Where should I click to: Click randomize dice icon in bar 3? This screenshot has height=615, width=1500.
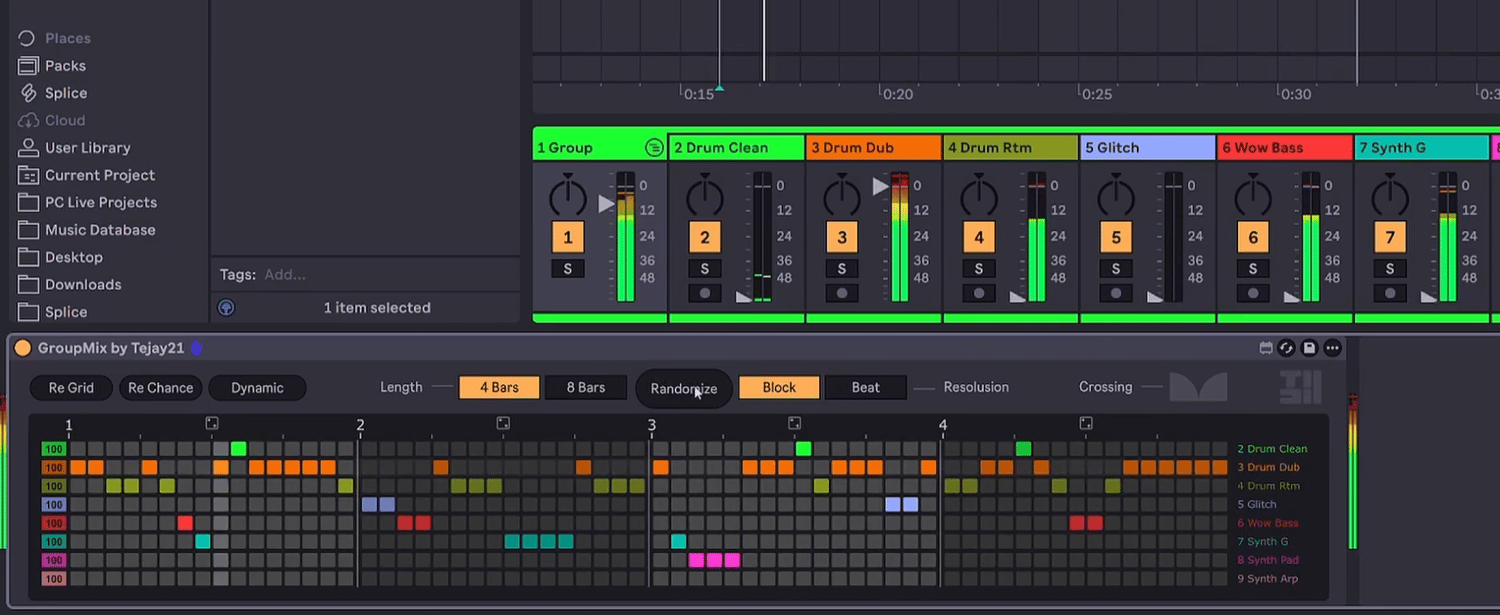click(794, 424)
